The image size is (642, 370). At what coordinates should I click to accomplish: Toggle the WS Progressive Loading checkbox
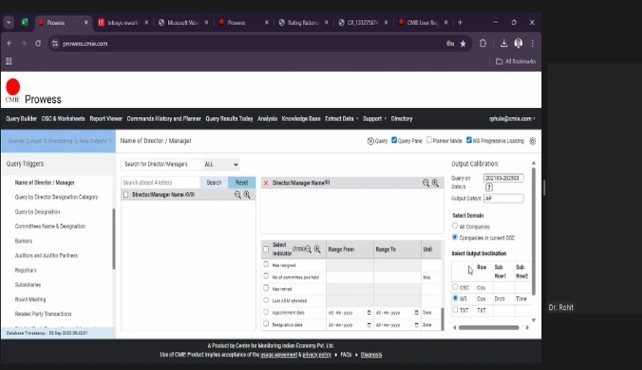tap(469, 140)
